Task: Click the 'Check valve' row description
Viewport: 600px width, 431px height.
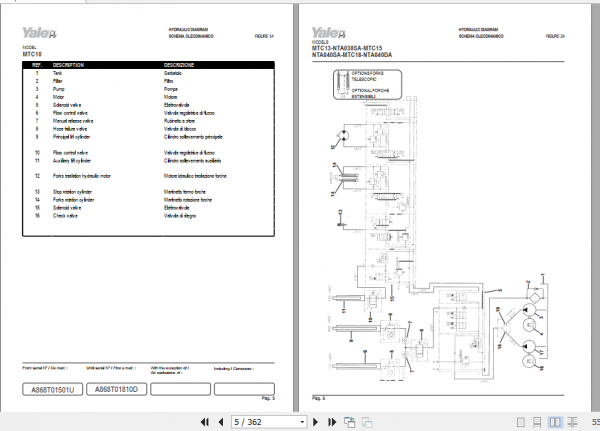Action: tap(65, 216)
